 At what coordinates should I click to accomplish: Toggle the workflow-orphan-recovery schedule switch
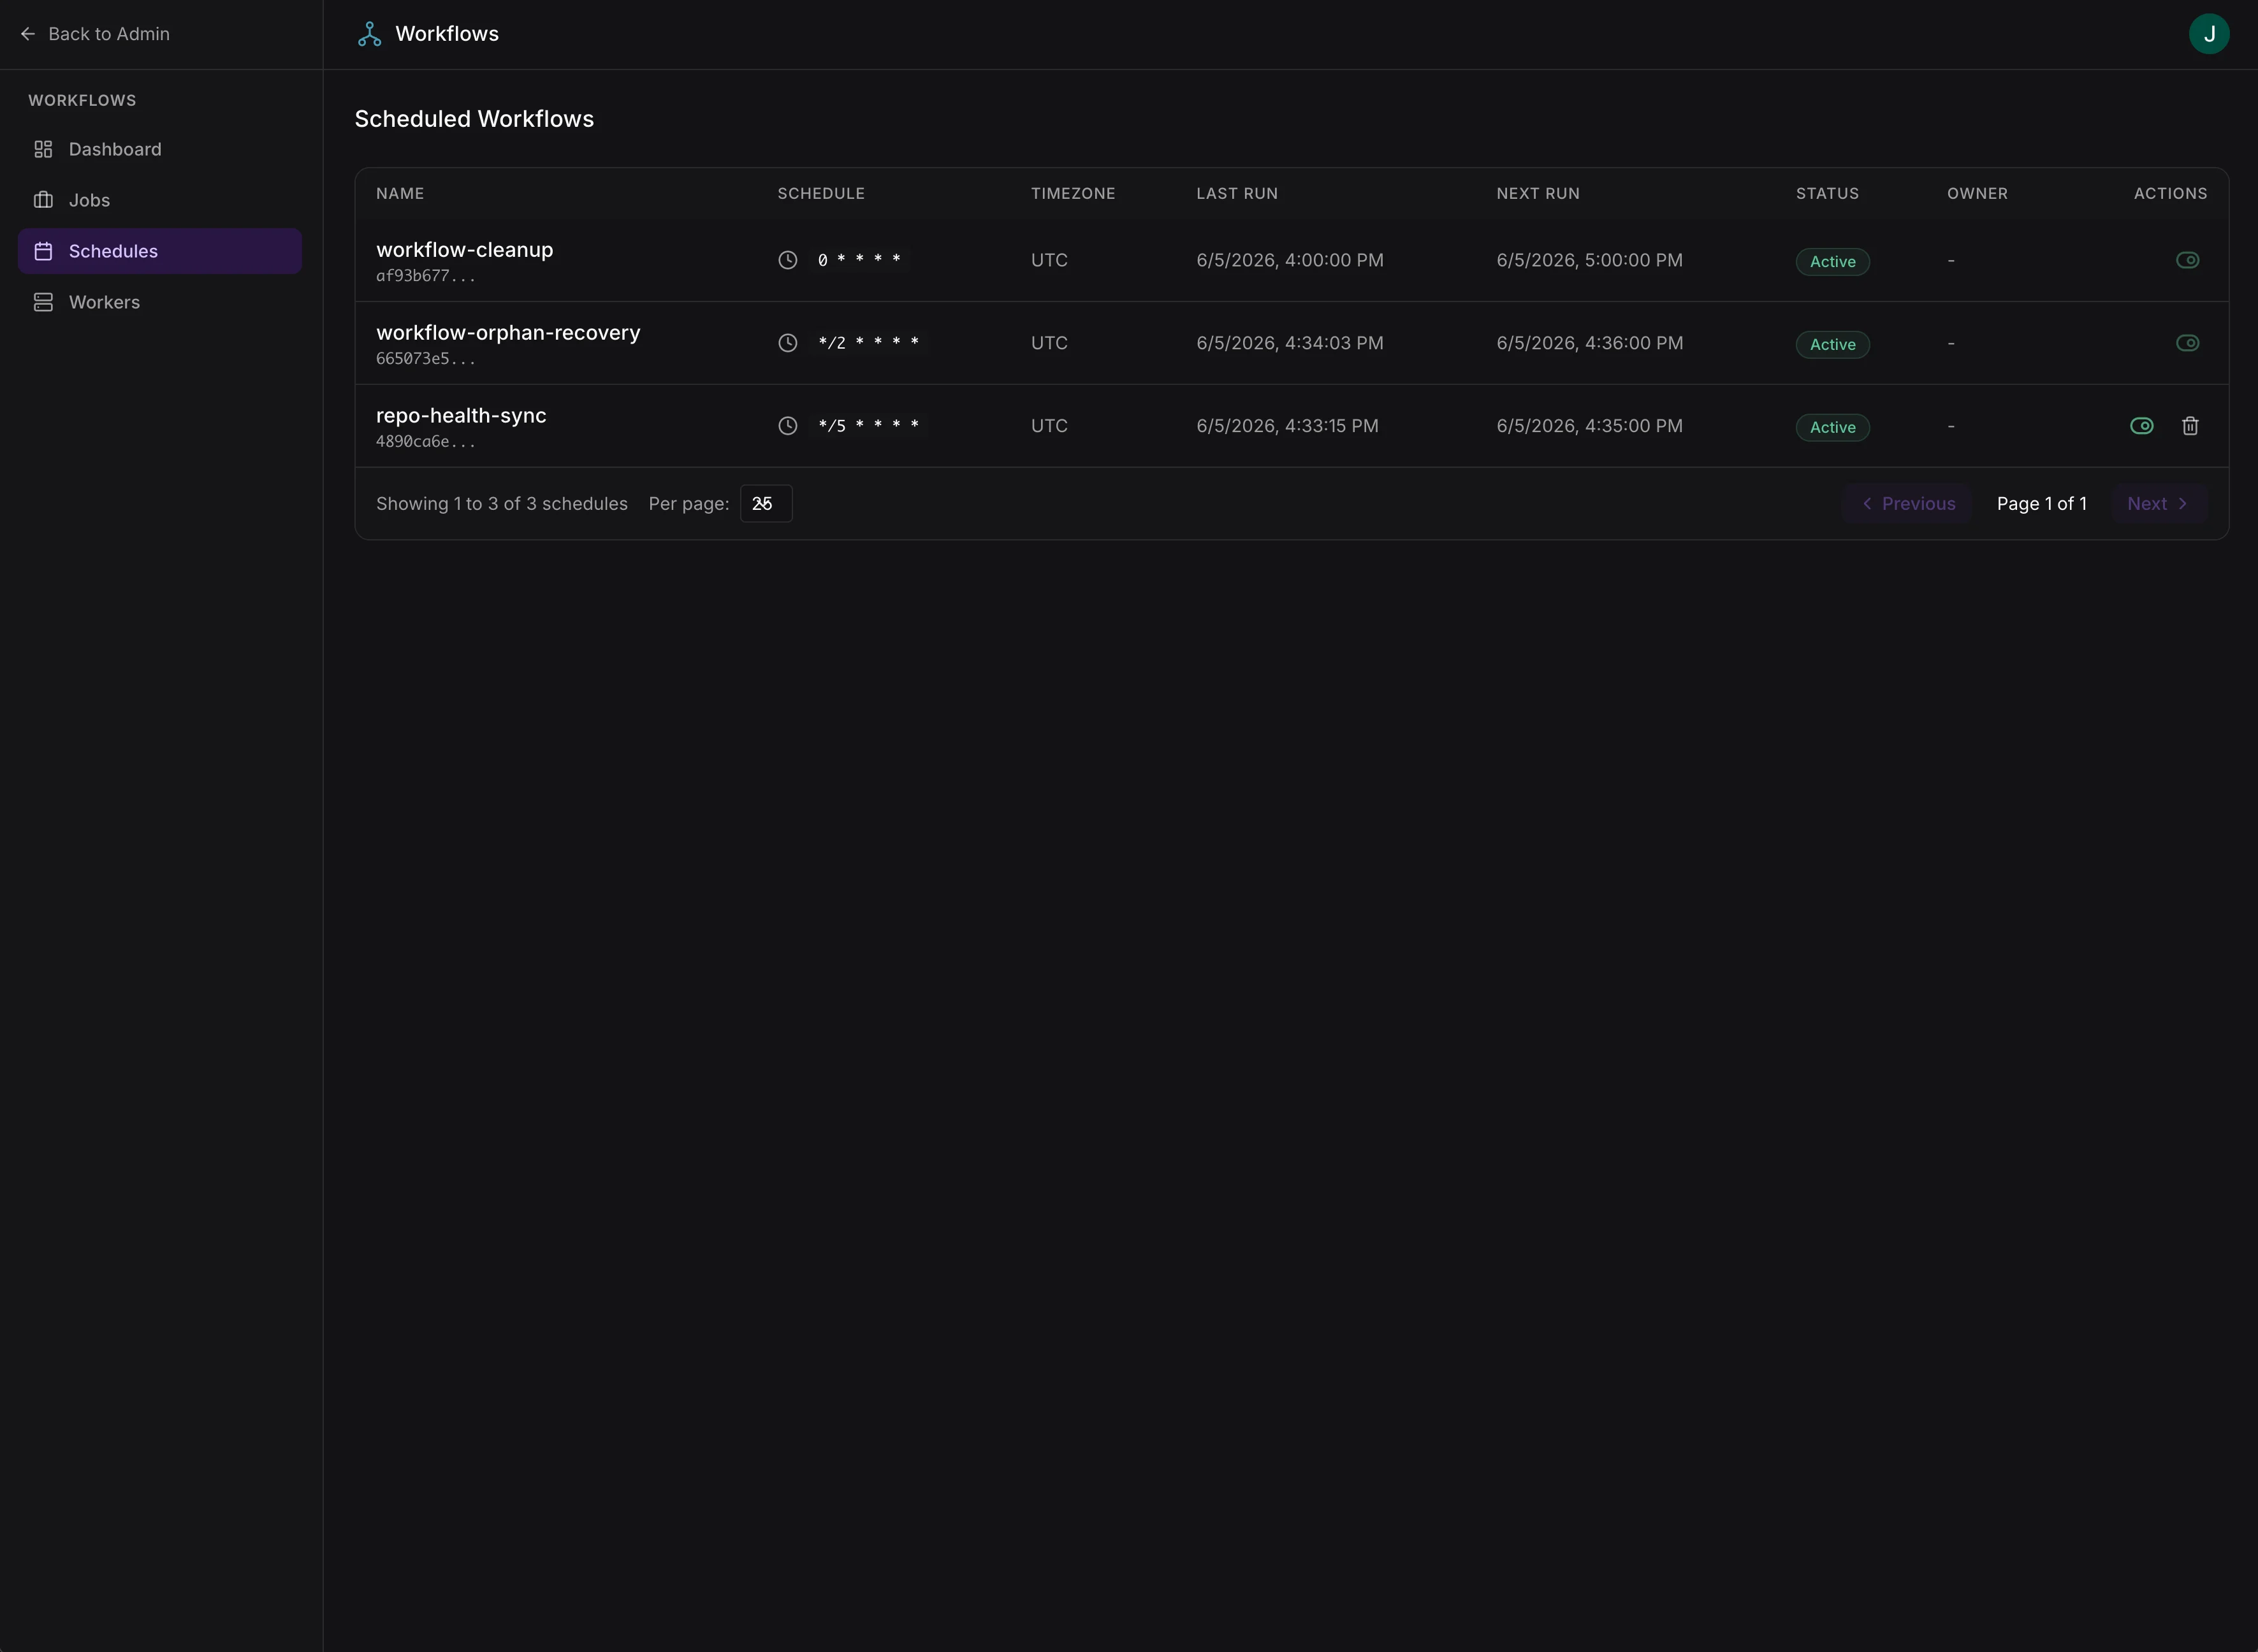point(2187,343)
